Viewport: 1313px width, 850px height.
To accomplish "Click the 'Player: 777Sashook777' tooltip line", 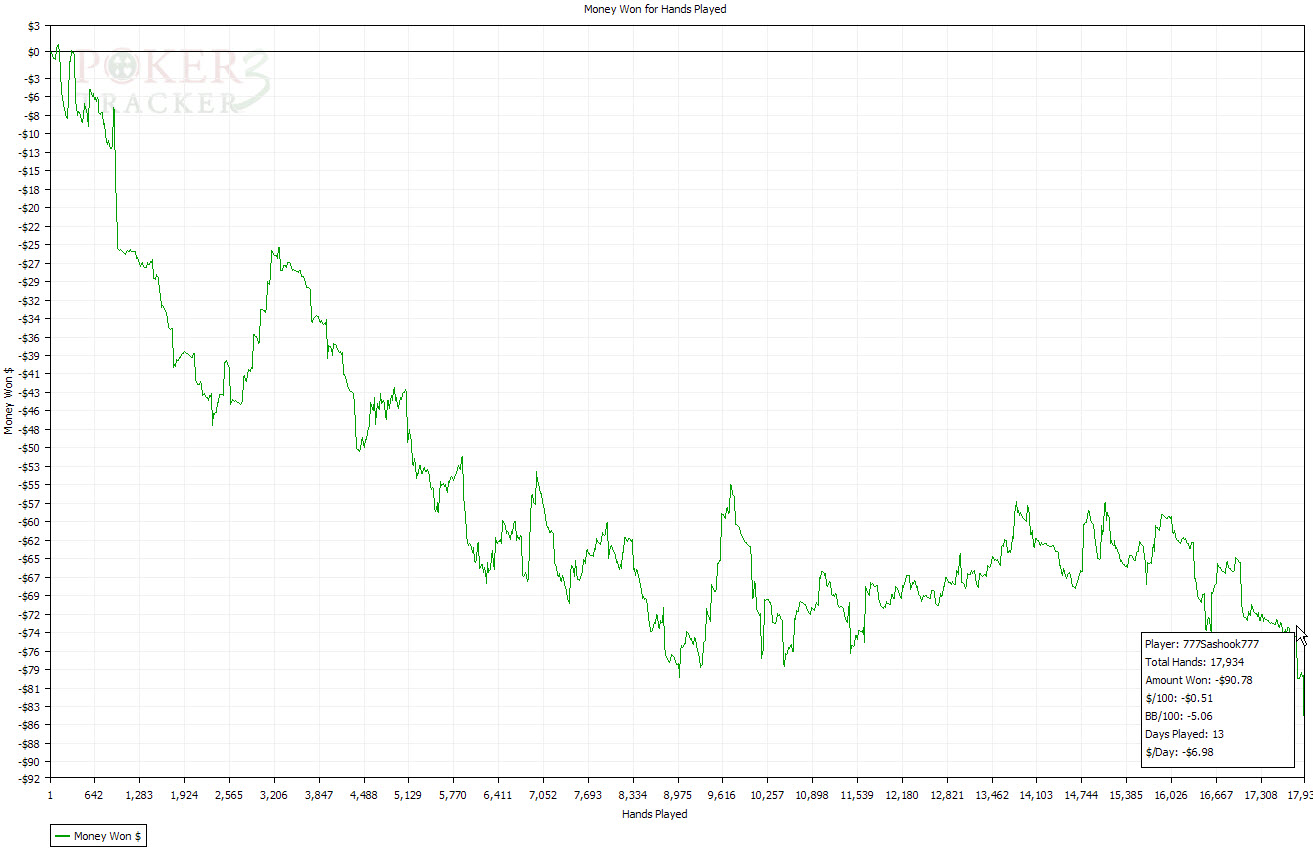I will 1201,644.
